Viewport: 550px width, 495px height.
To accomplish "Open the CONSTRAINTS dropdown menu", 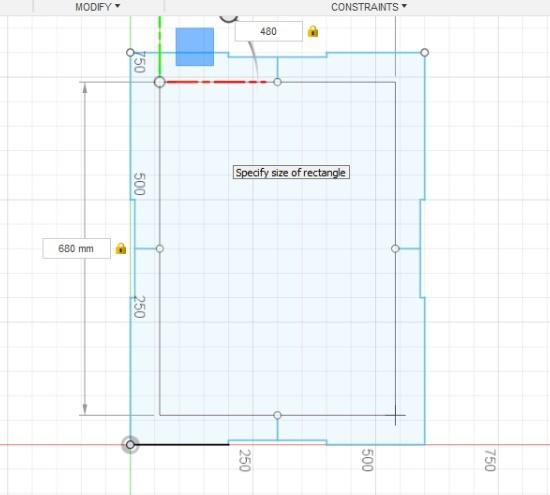I will click(x=369, y=7).
